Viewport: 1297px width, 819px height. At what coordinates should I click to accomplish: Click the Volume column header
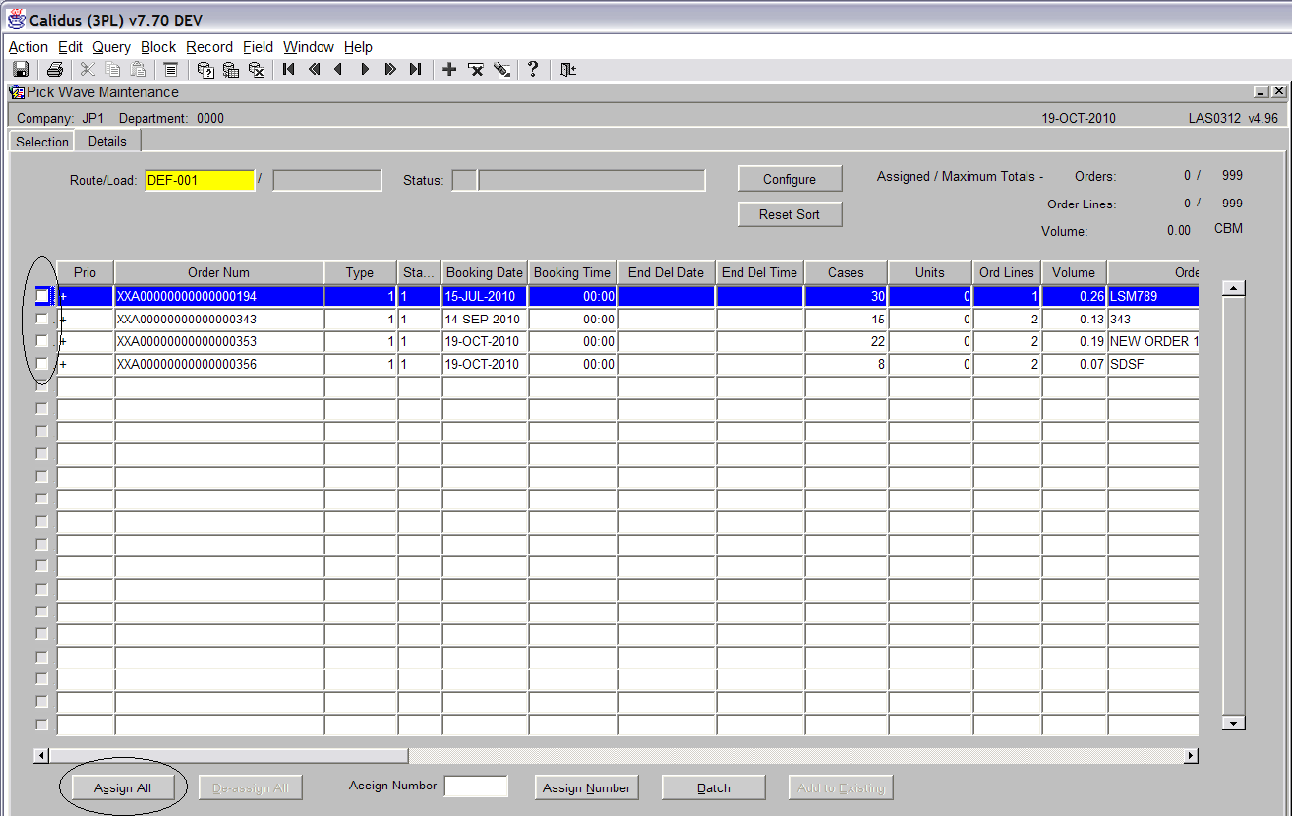1074,272
